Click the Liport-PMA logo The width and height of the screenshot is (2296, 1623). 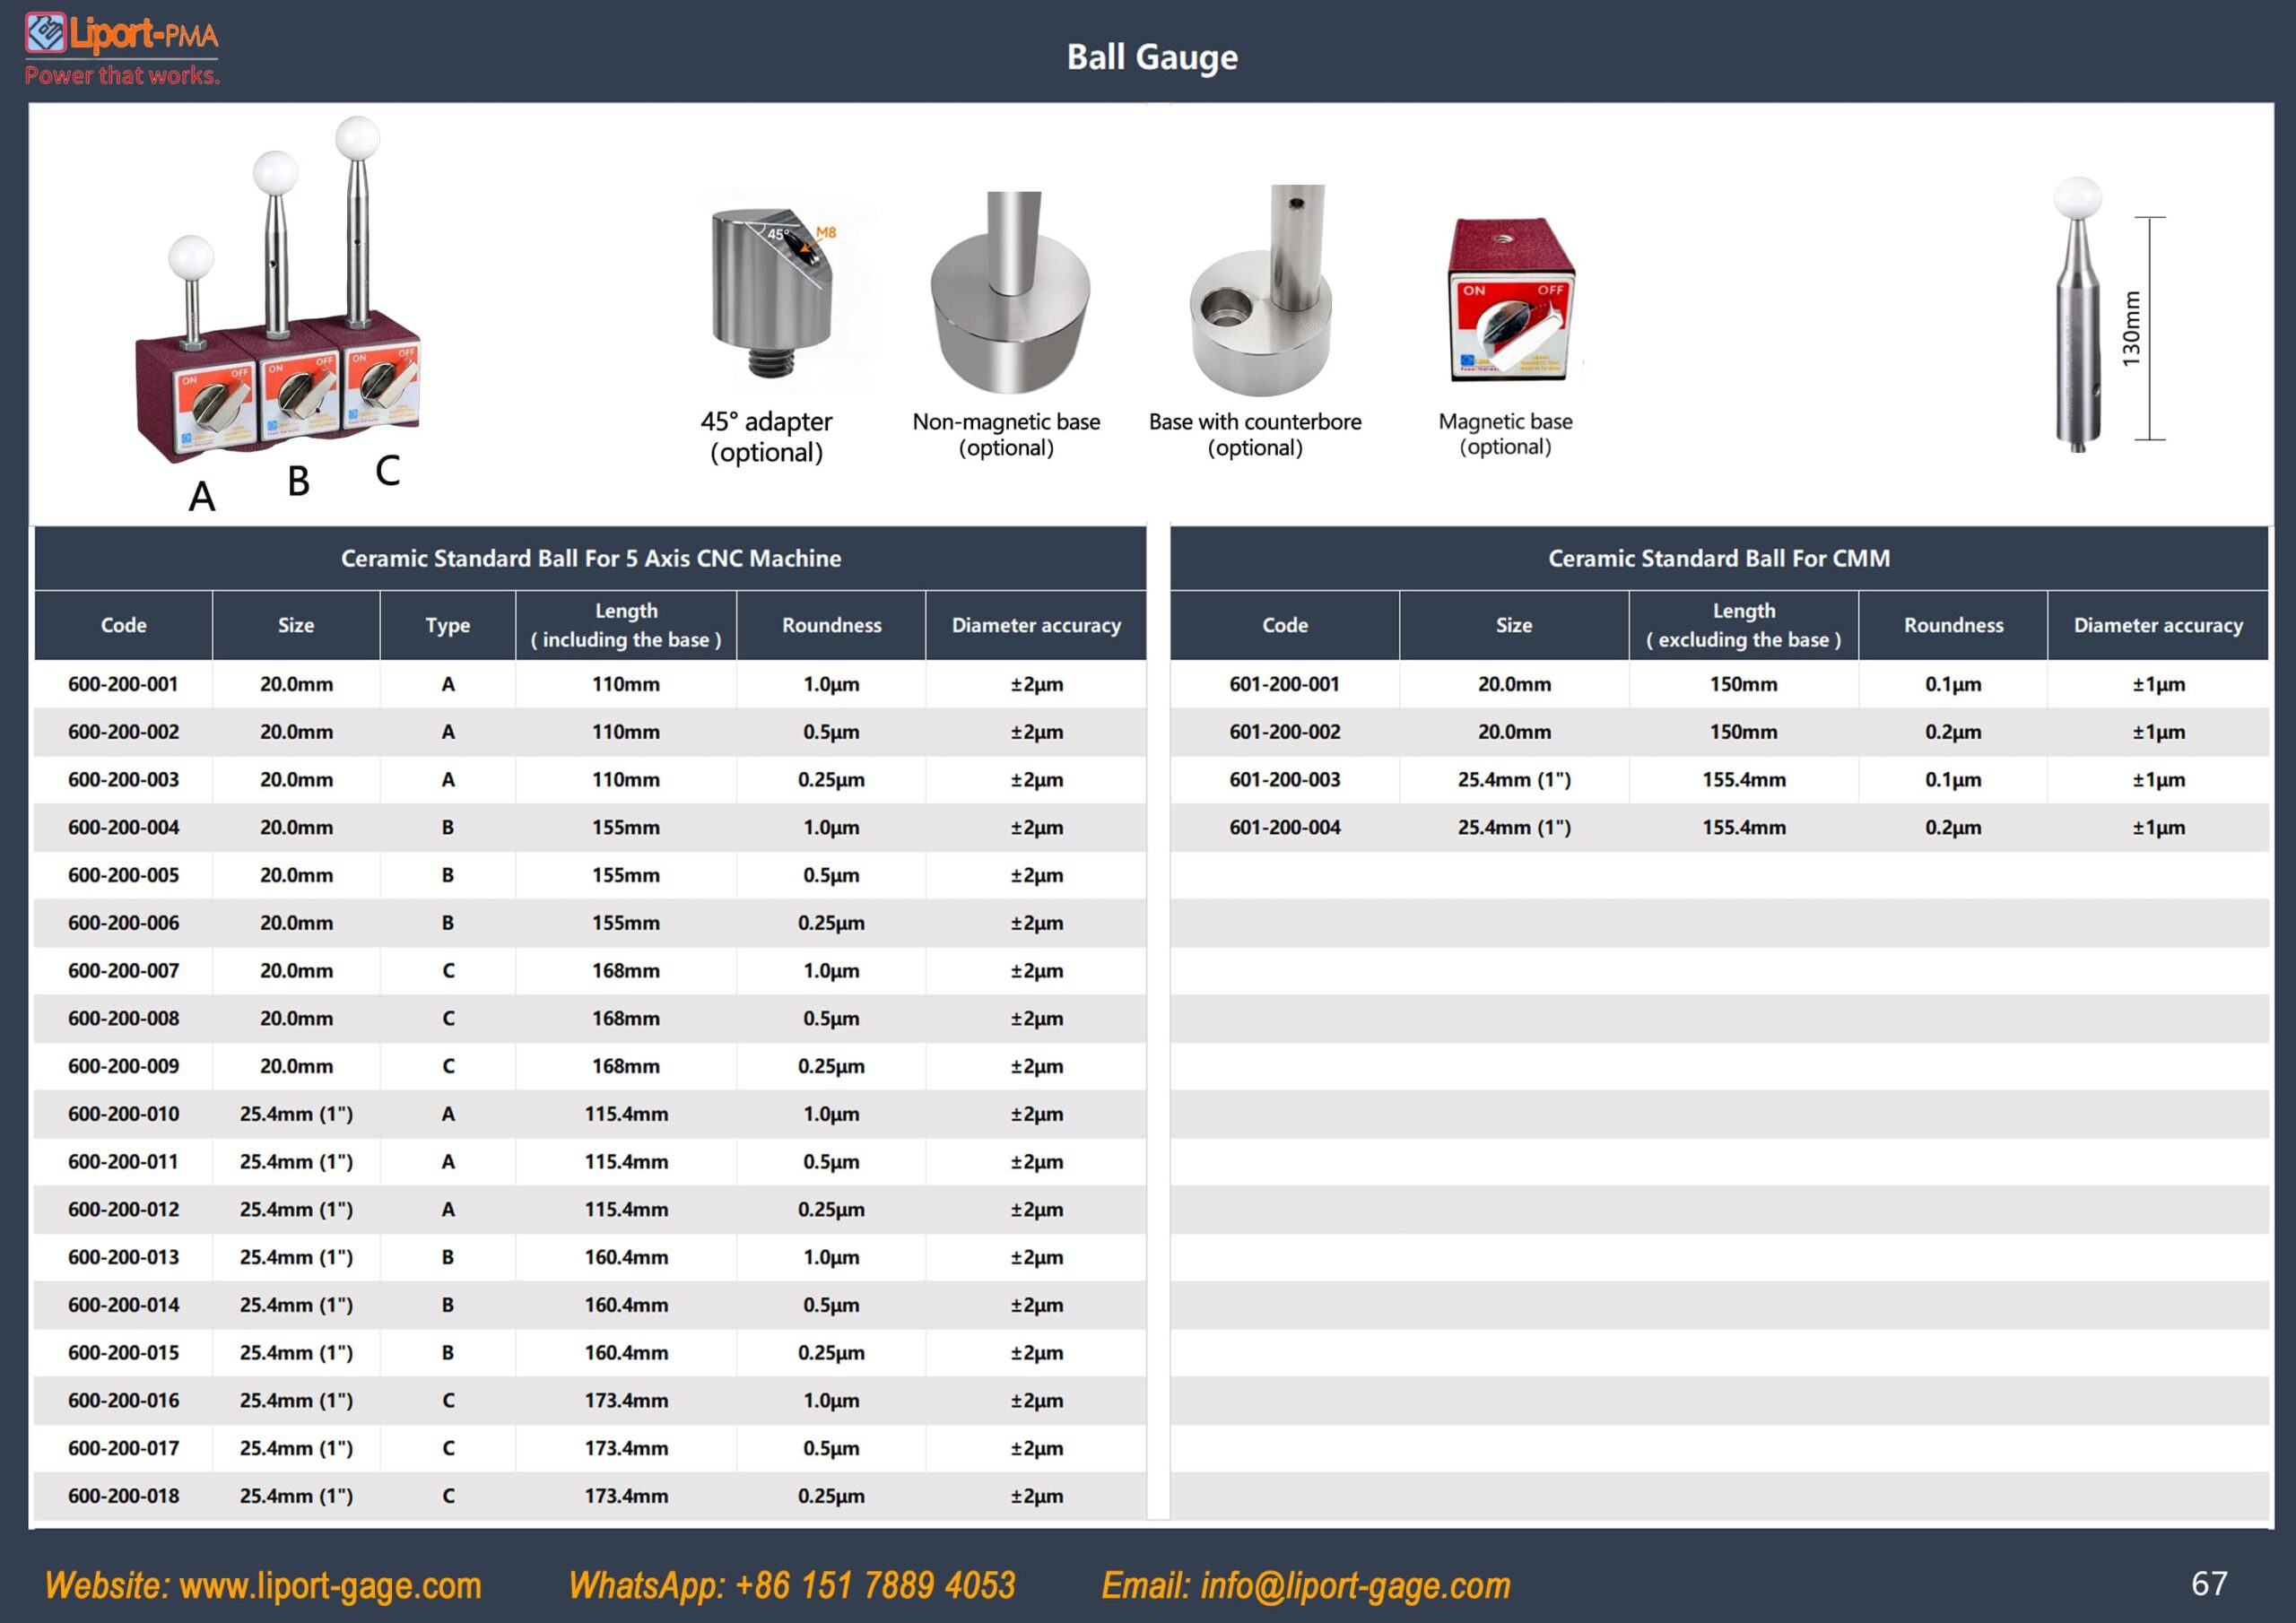122,49
